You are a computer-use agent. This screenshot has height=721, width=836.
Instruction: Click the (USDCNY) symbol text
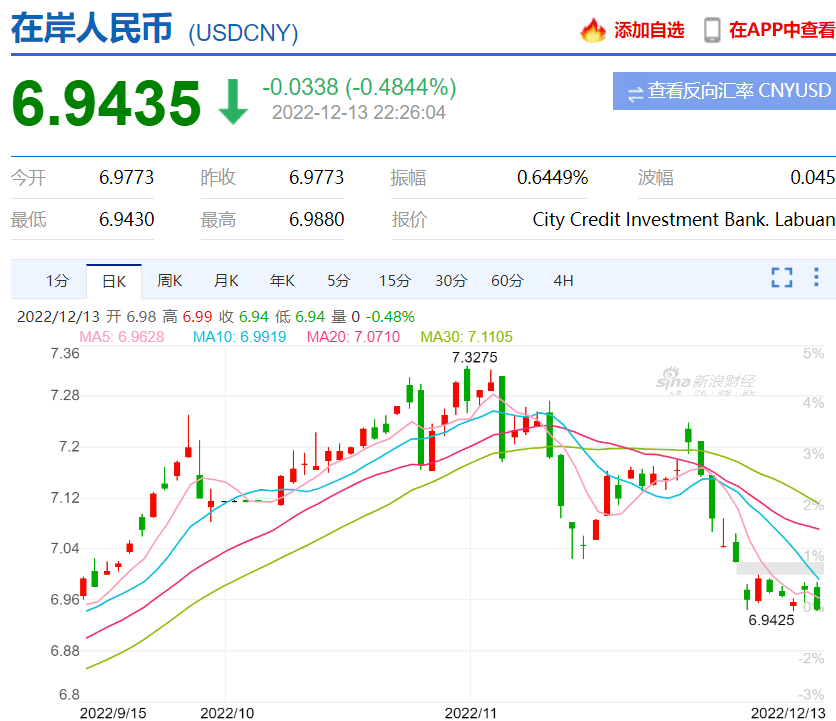coord(243,33)
